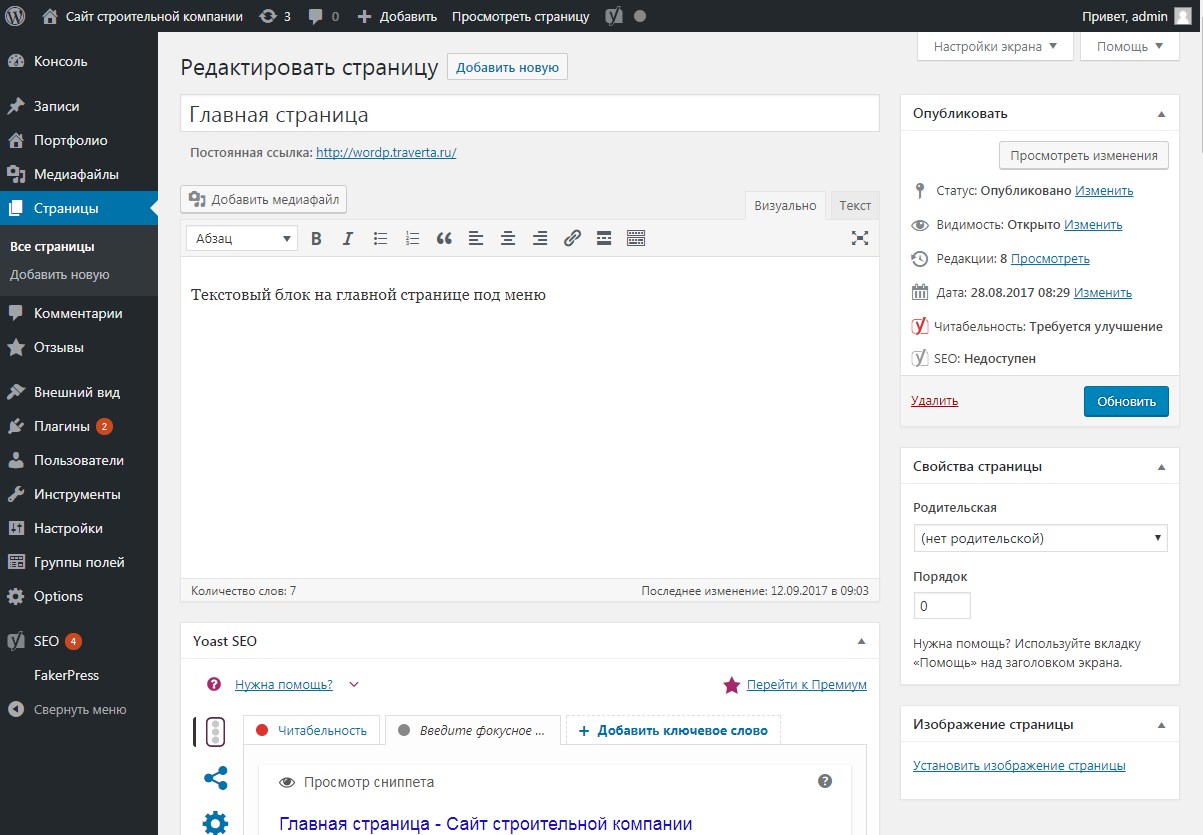1203x835 pixels.
Task: Click Установить изображение страницы link
Action: point(1019,765)
